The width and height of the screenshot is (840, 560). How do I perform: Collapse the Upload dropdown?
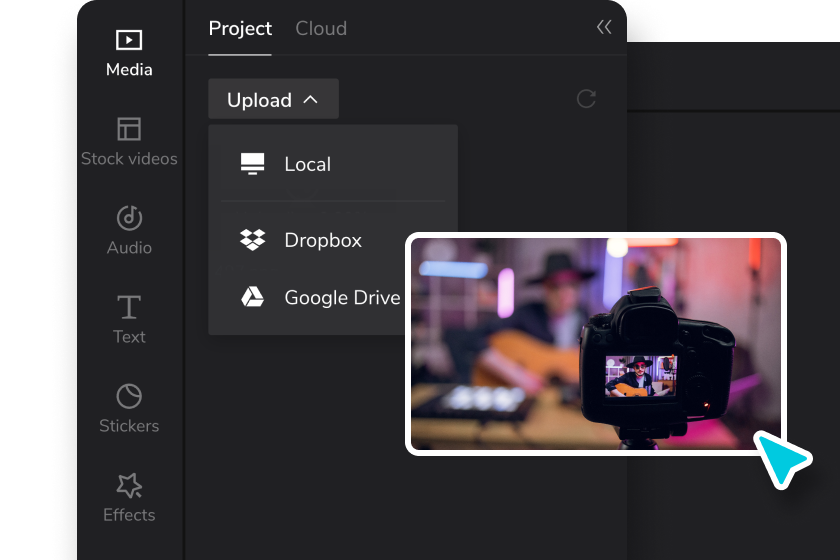(x=273, y=99)
